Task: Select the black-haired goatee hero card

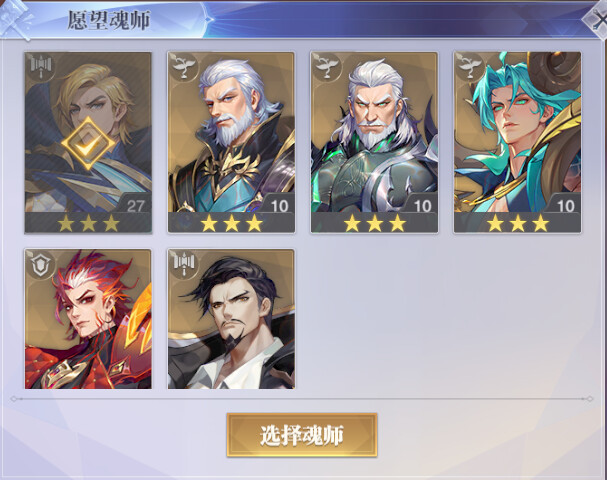Action: point(231,319)
